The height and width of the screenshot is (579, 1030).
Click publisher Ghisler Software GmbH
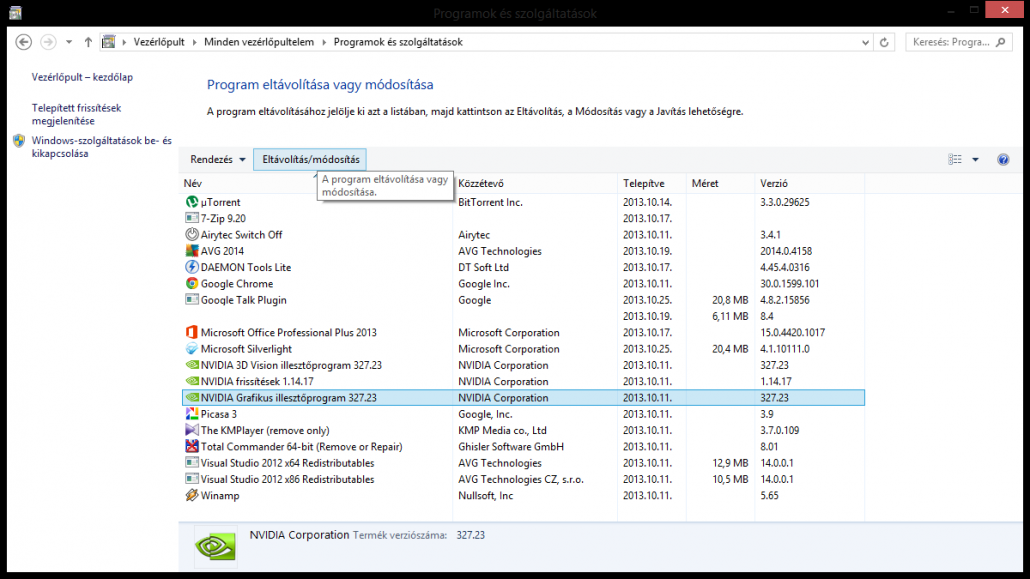click(x=510, y=447)
